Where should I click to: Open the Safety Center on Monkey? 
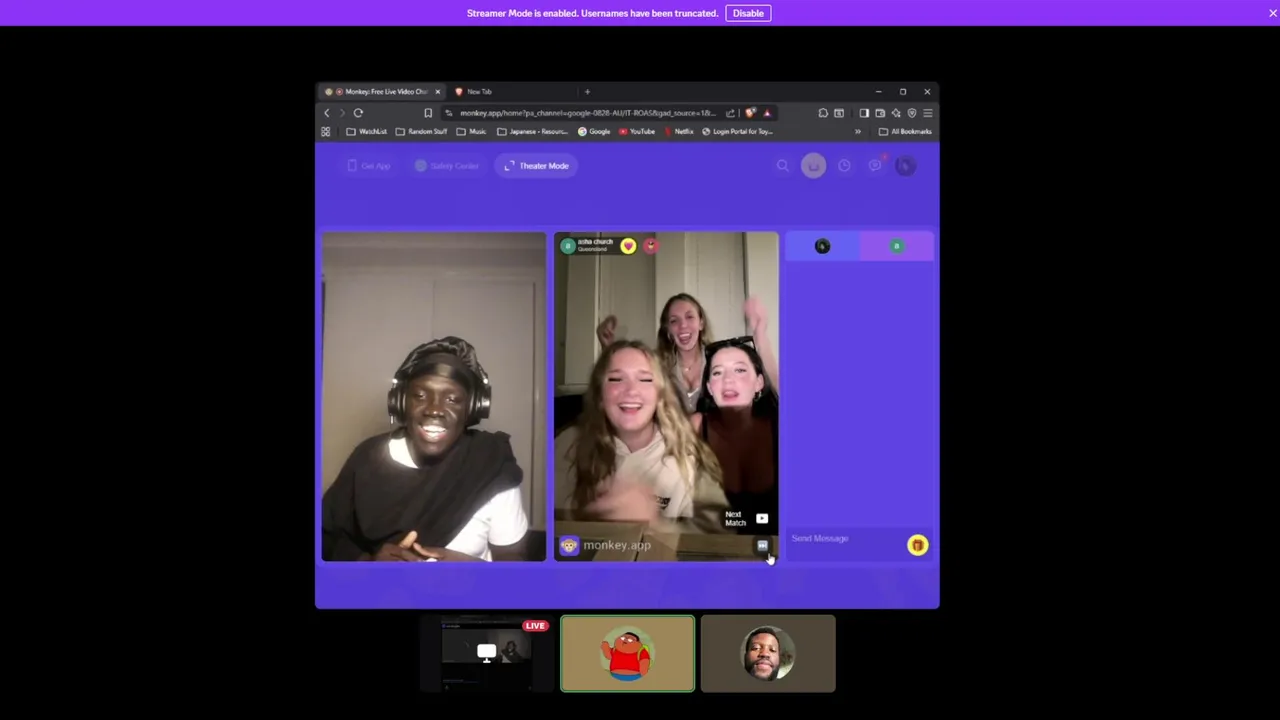447,166
